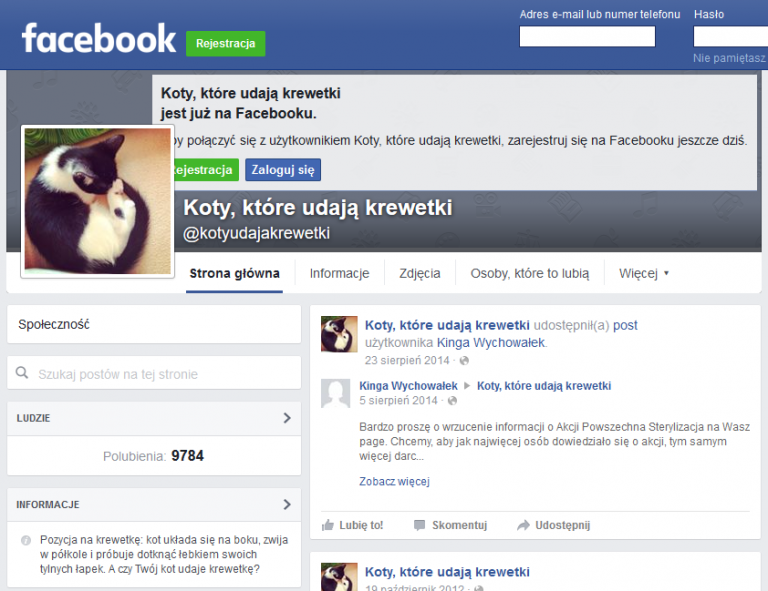
Task: Open the Więcej dropdown menu
Action: tap(644, 273)
